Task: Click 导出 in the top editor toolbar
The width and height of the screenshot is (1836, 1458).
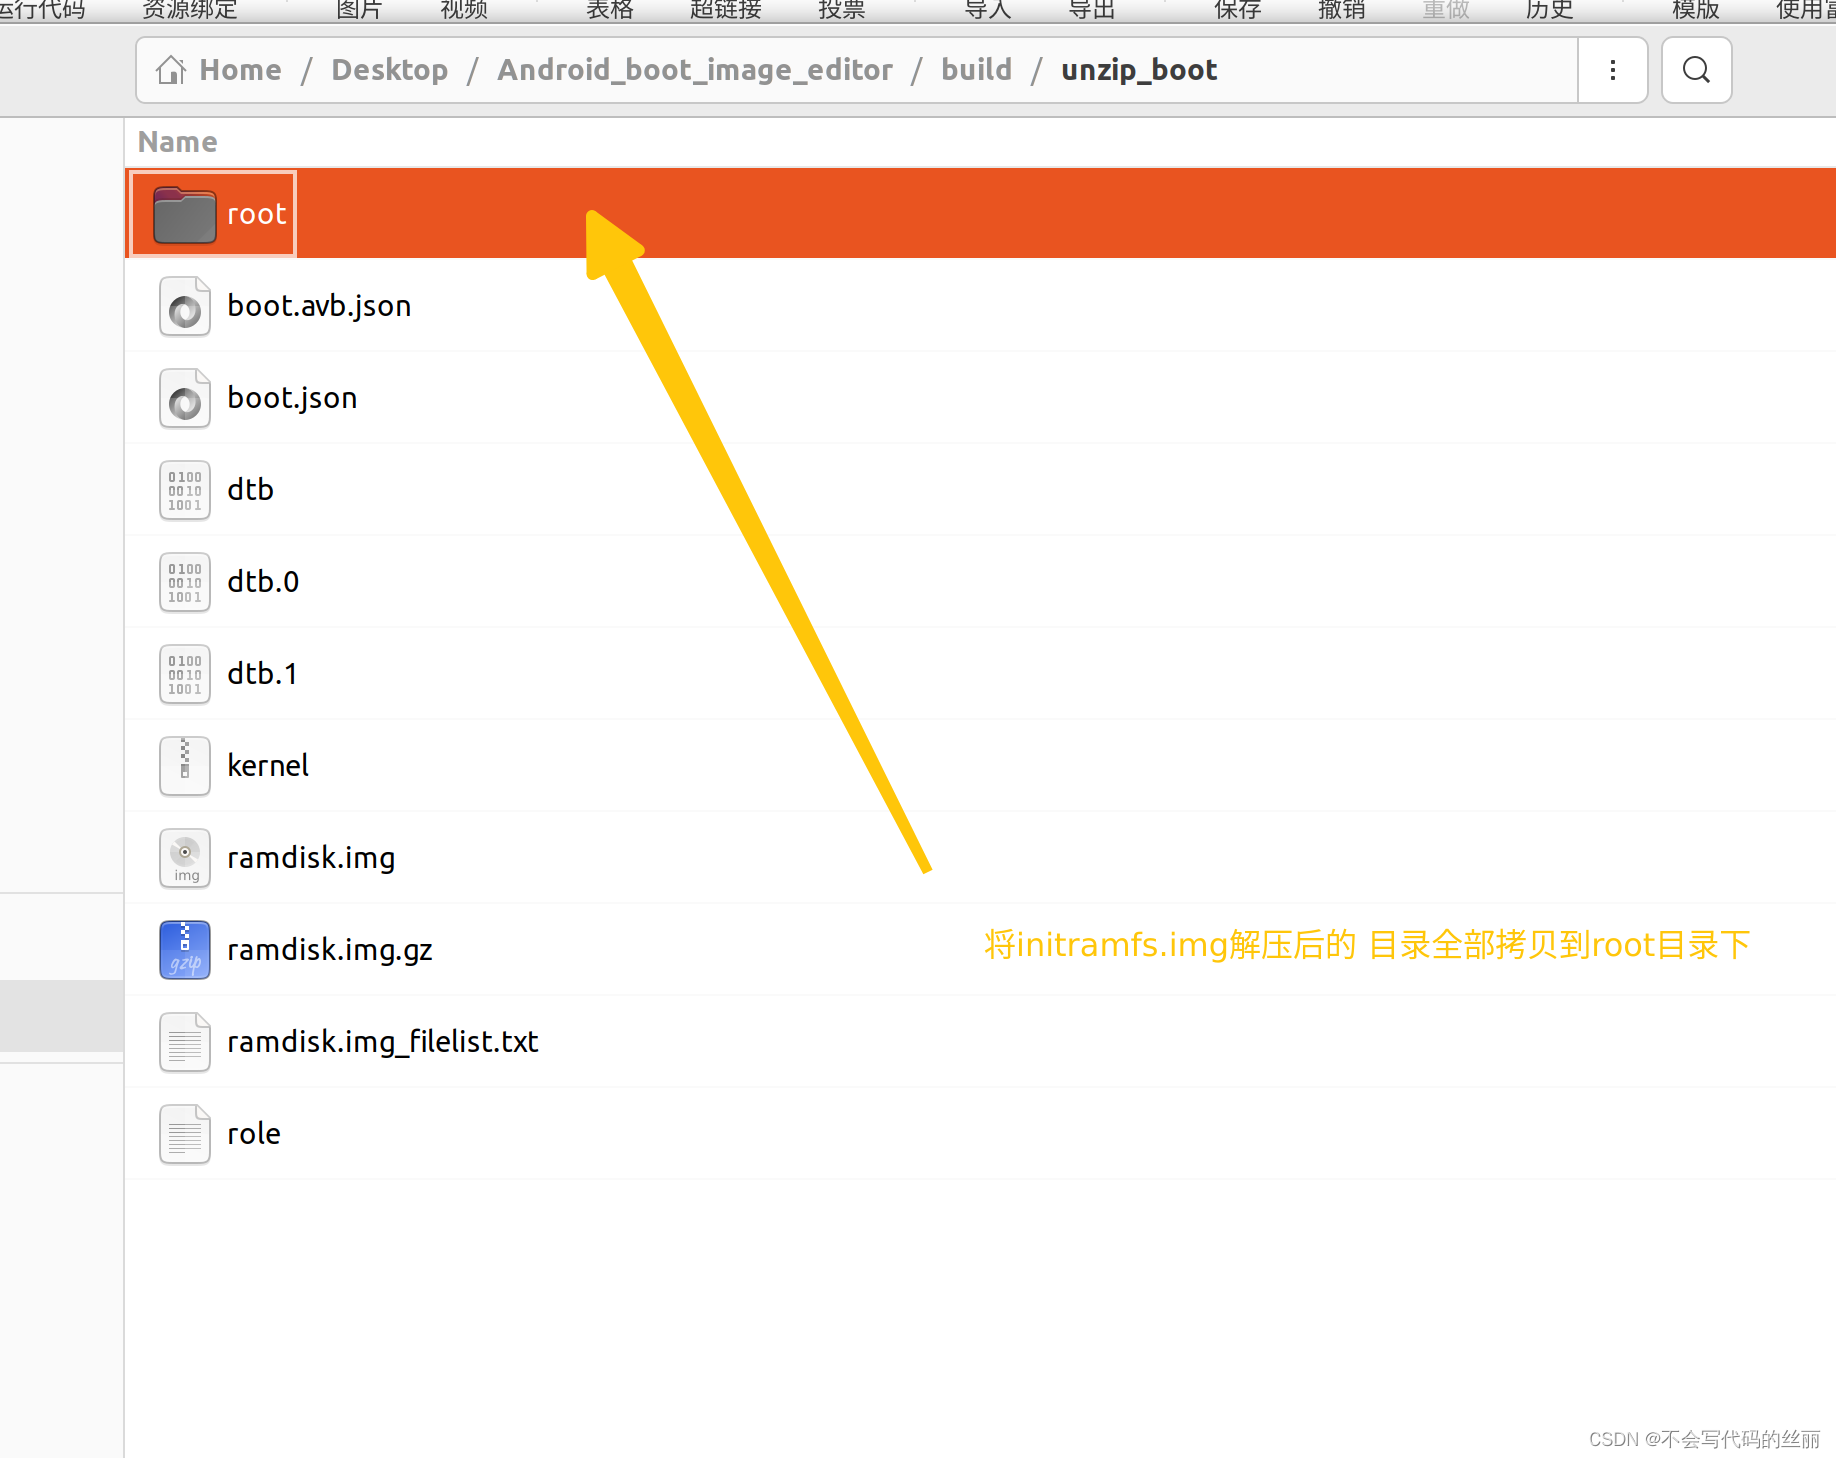Action: [x=1092, y=10]
